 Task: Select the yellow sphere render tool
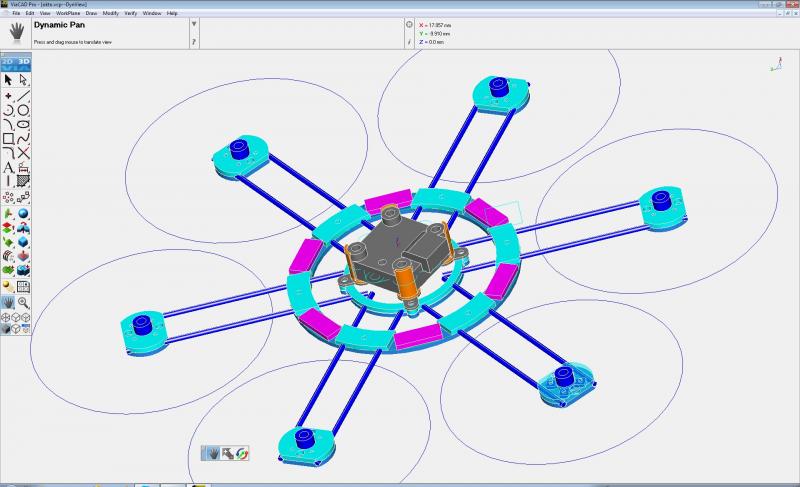pos(8,287)
